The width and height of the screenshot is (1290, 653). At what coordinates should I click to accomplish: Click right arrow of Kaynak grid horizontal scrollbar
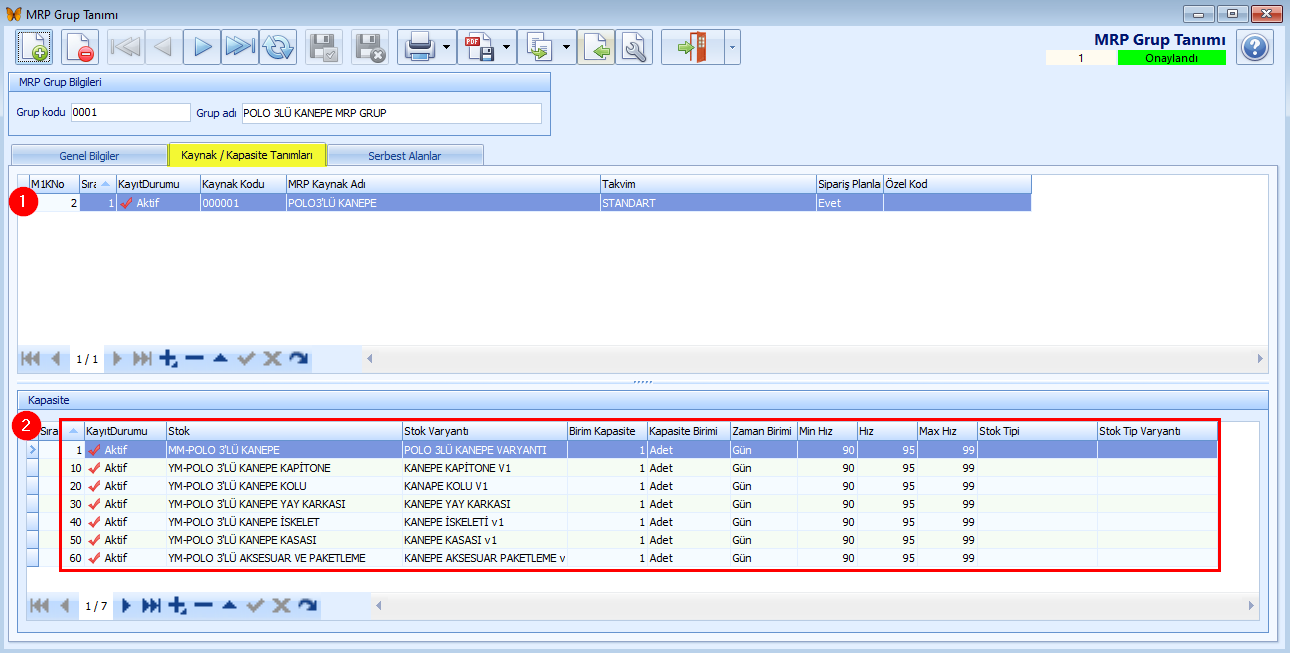1260,358
